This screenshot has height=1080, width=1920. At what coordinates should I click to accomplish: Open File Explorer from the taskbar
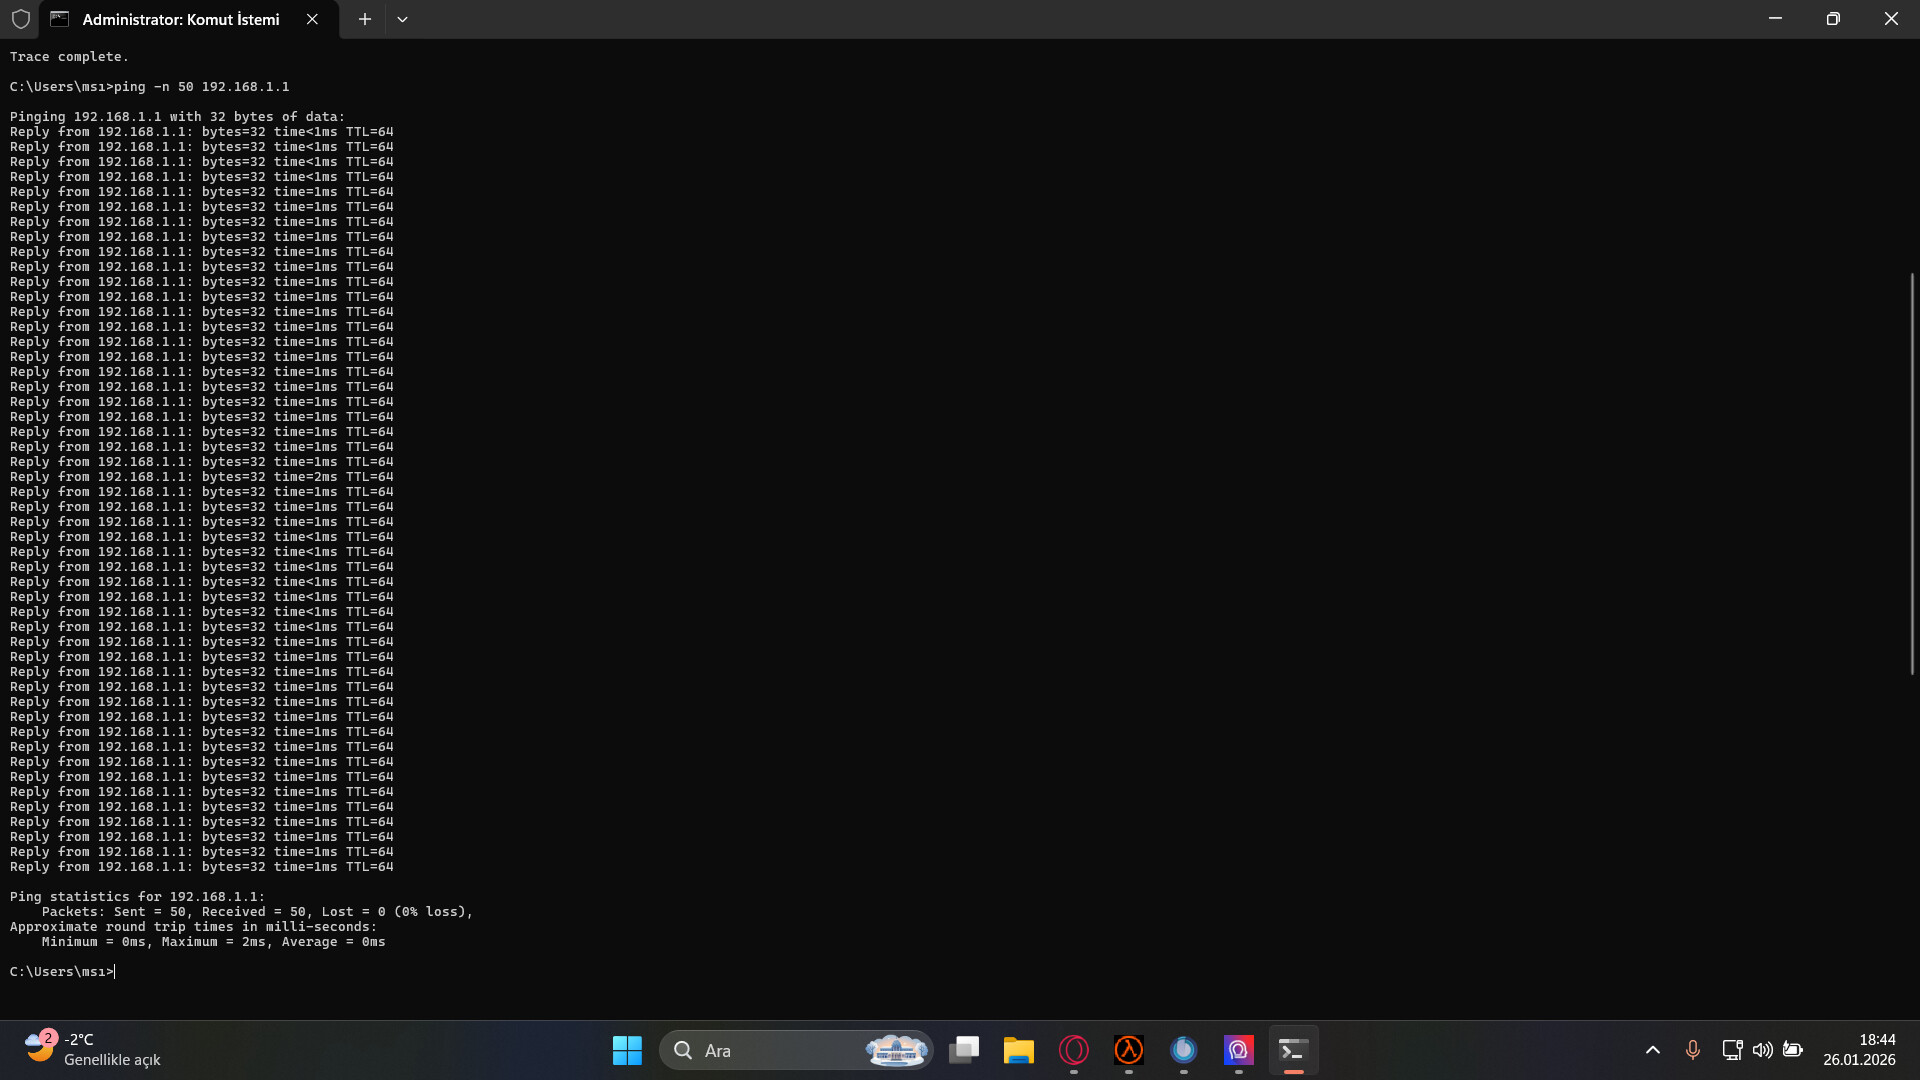tap(1019, 1050)
